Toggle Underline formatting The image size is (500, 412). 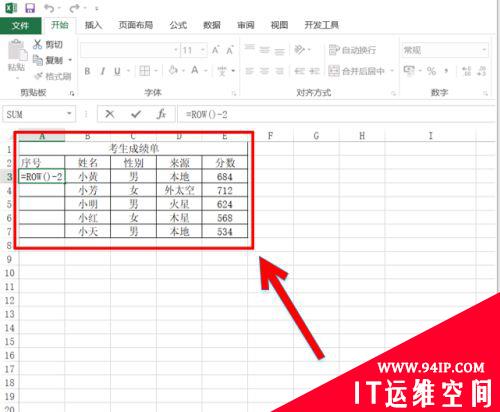click(117, 71)
